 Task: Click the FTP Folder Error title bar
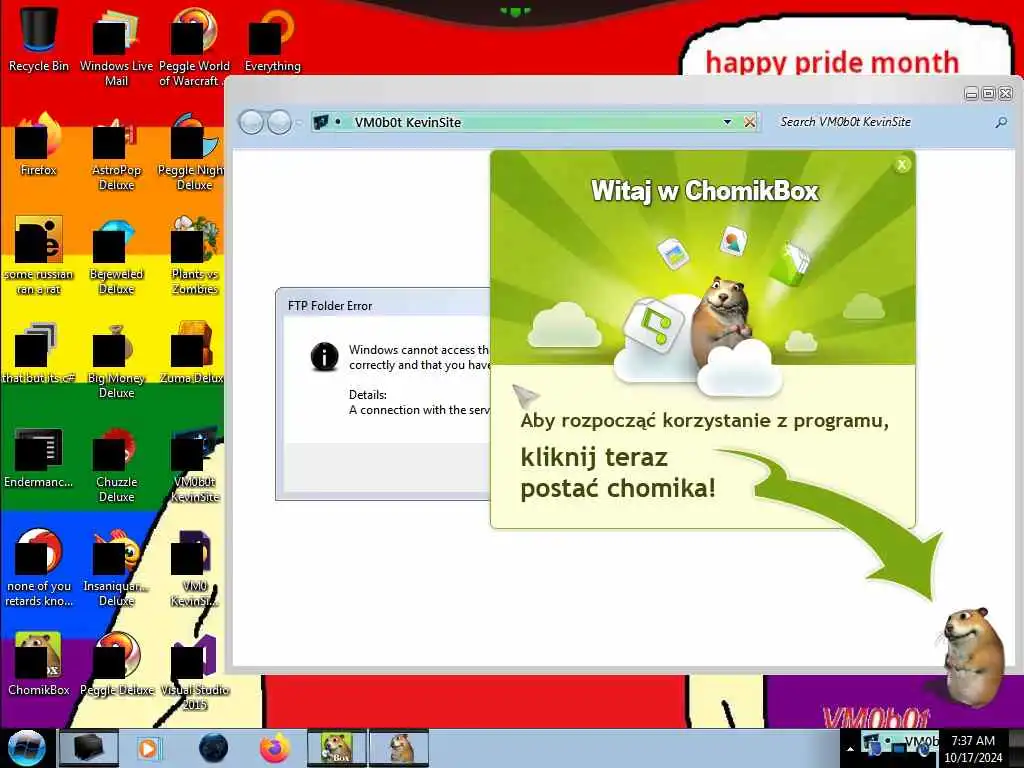(385, 305)
